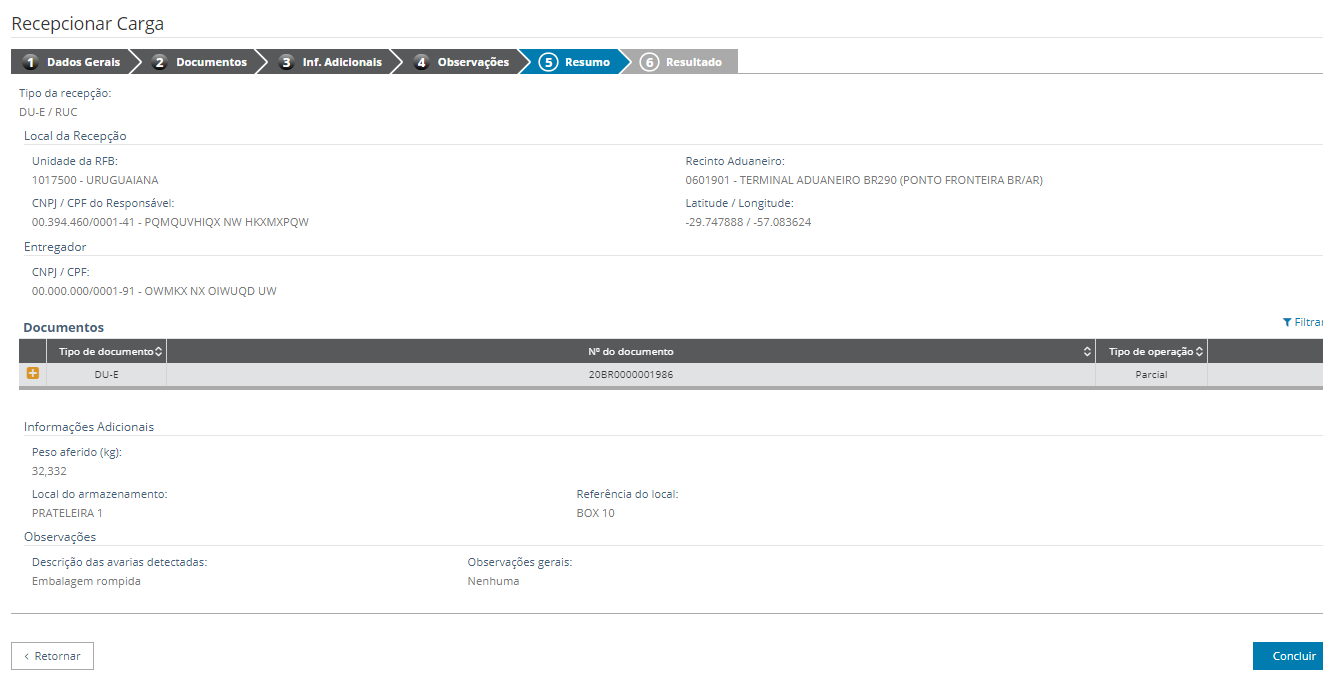
Task: Select the Resumo step tab
Action: click(x=587, y=62)
